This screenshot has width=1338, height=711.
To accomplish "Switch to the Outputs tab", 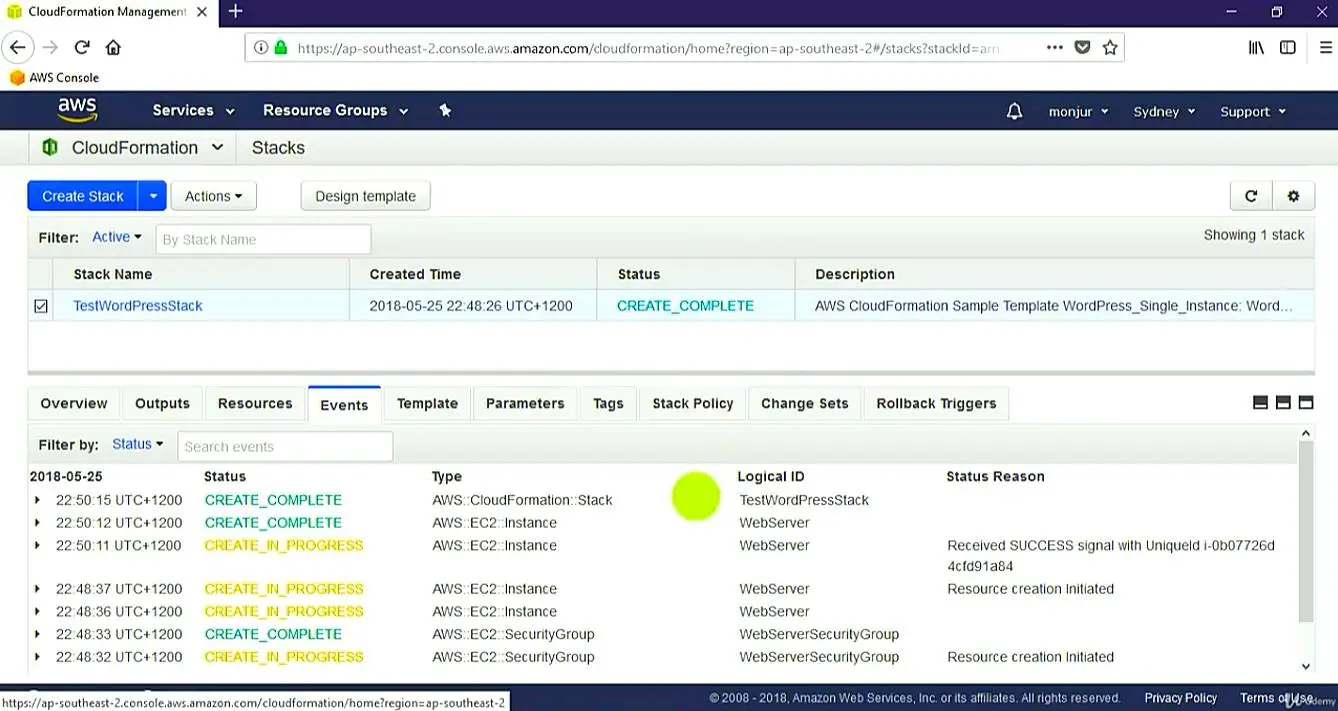I will (162, 403).
